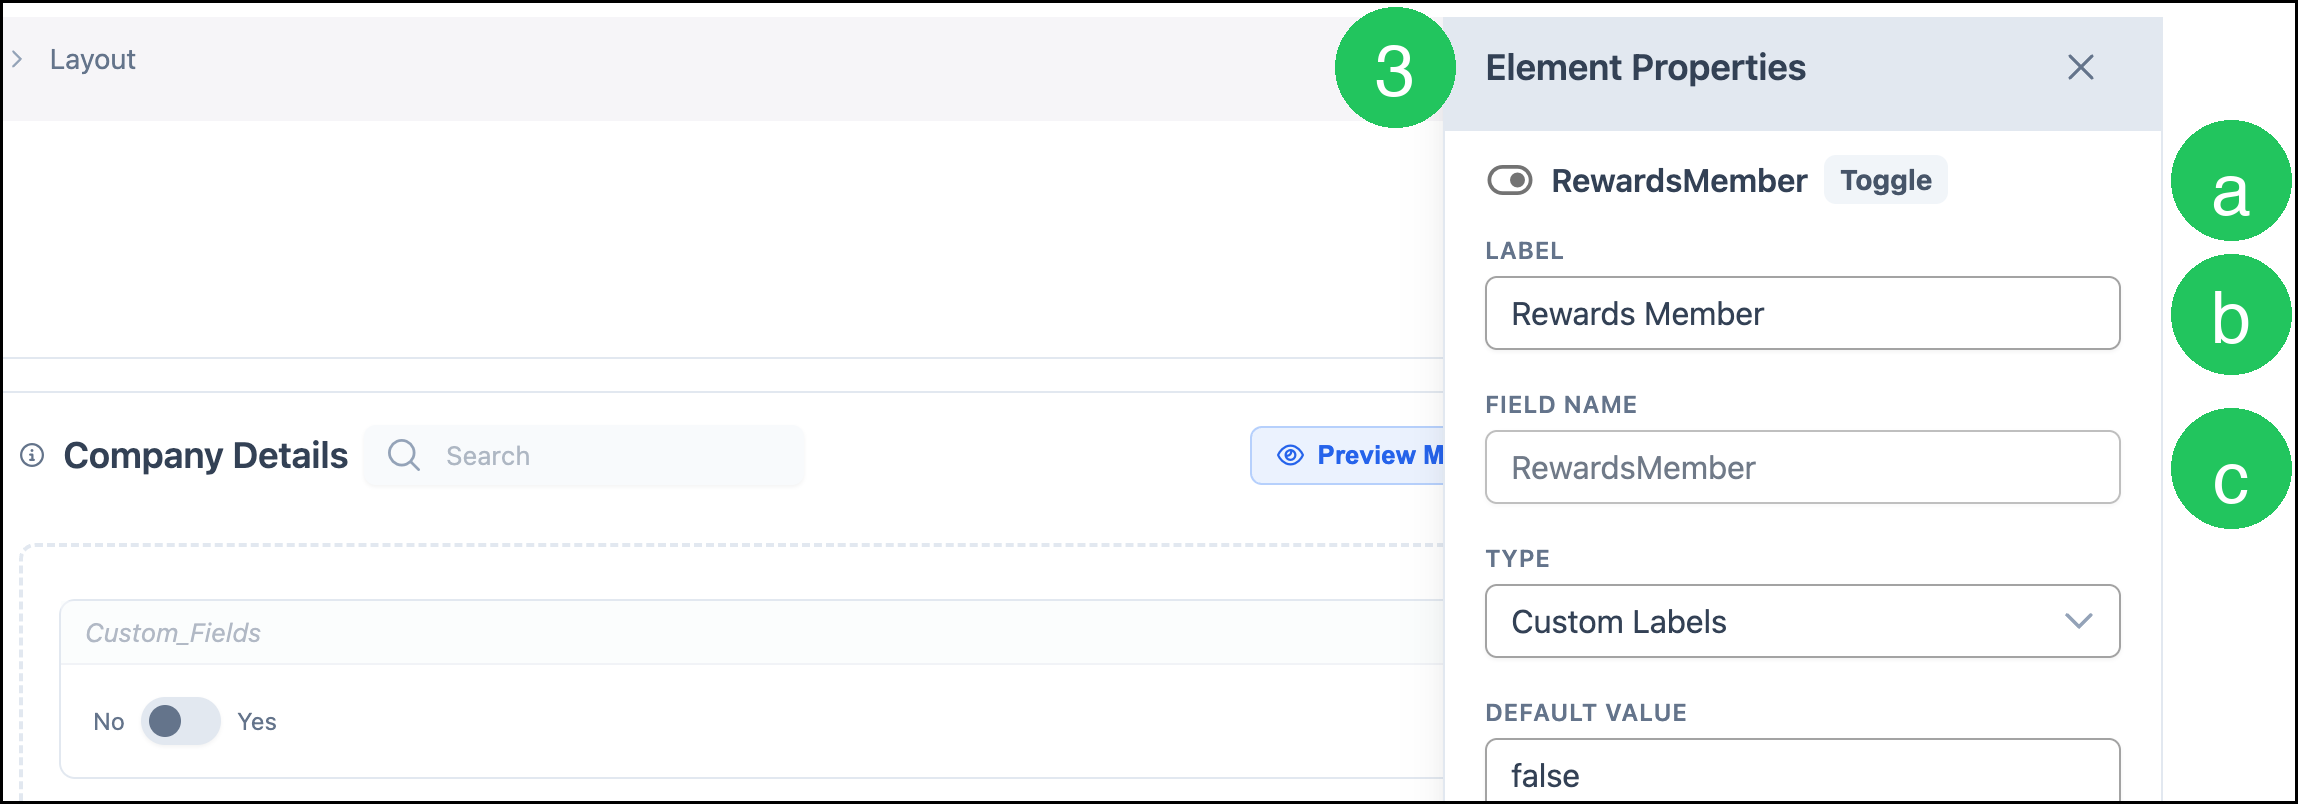
Task: Click the Toggle type badge
Action: tap(1885, 180)
